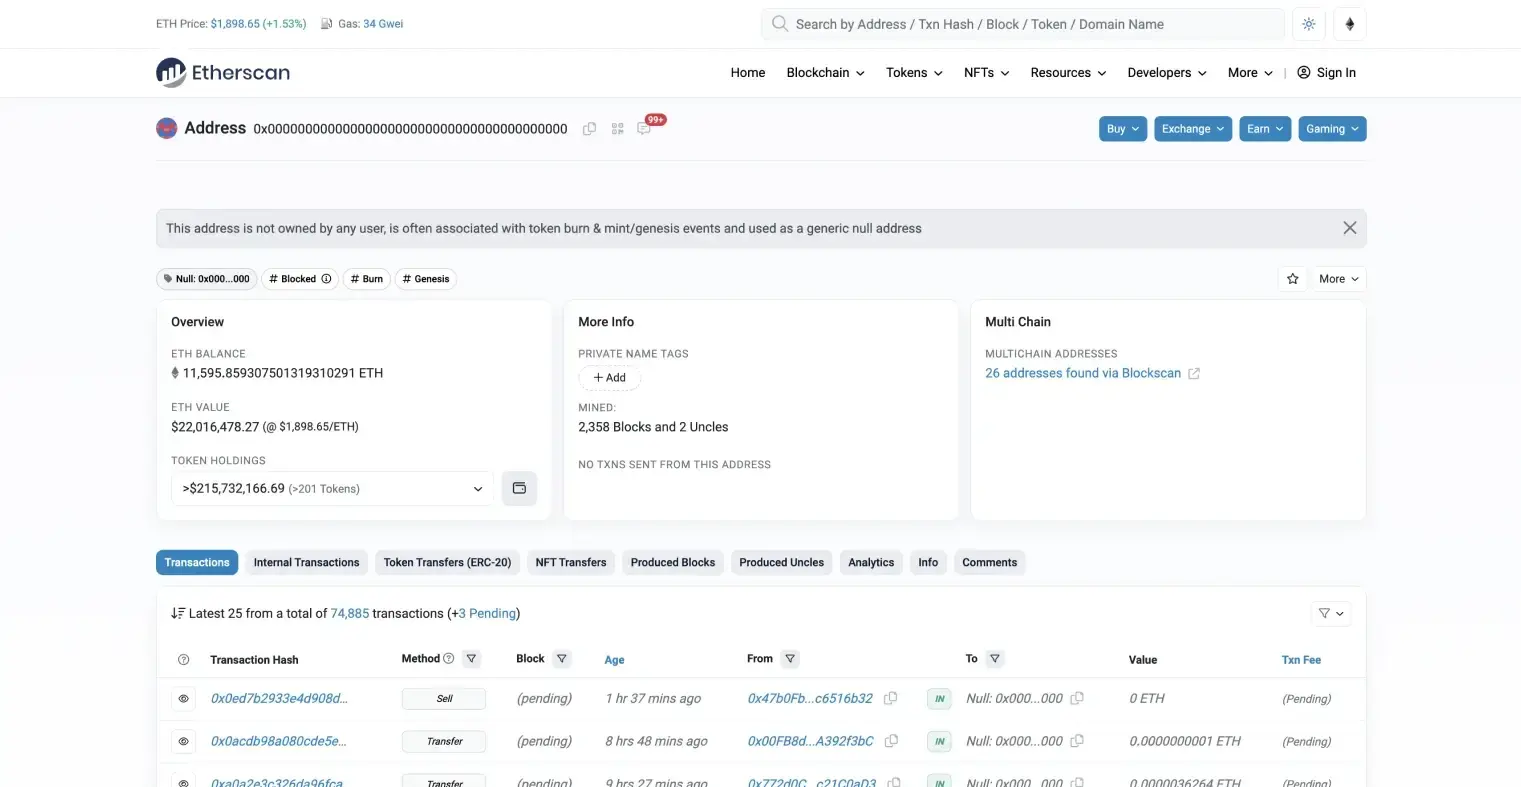
Task: Switch to NFT Transfers tab
Action: click(x=571, y=563)
